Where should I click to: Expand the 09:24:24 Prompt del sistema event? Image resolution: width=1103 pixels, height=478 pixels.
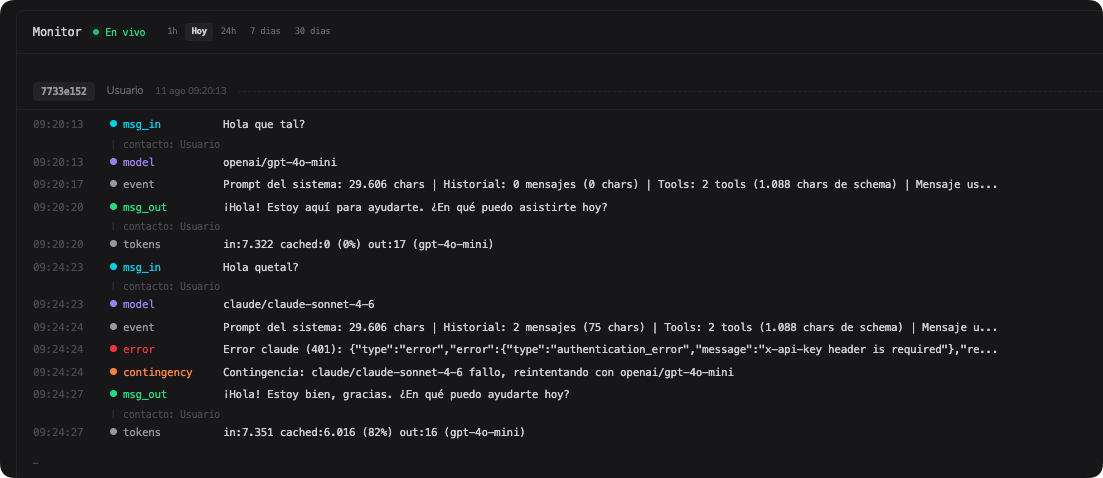[610, 328]
